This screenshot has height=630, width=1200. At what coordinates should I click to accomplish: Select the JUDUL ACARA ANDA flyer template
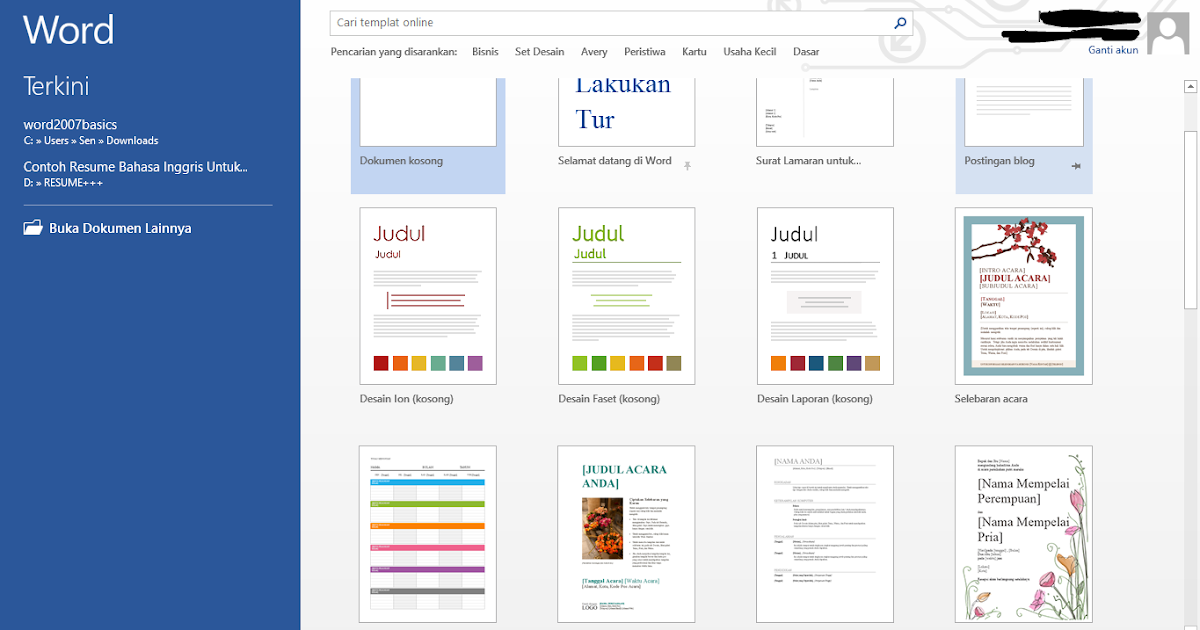[x=626, y=534]
